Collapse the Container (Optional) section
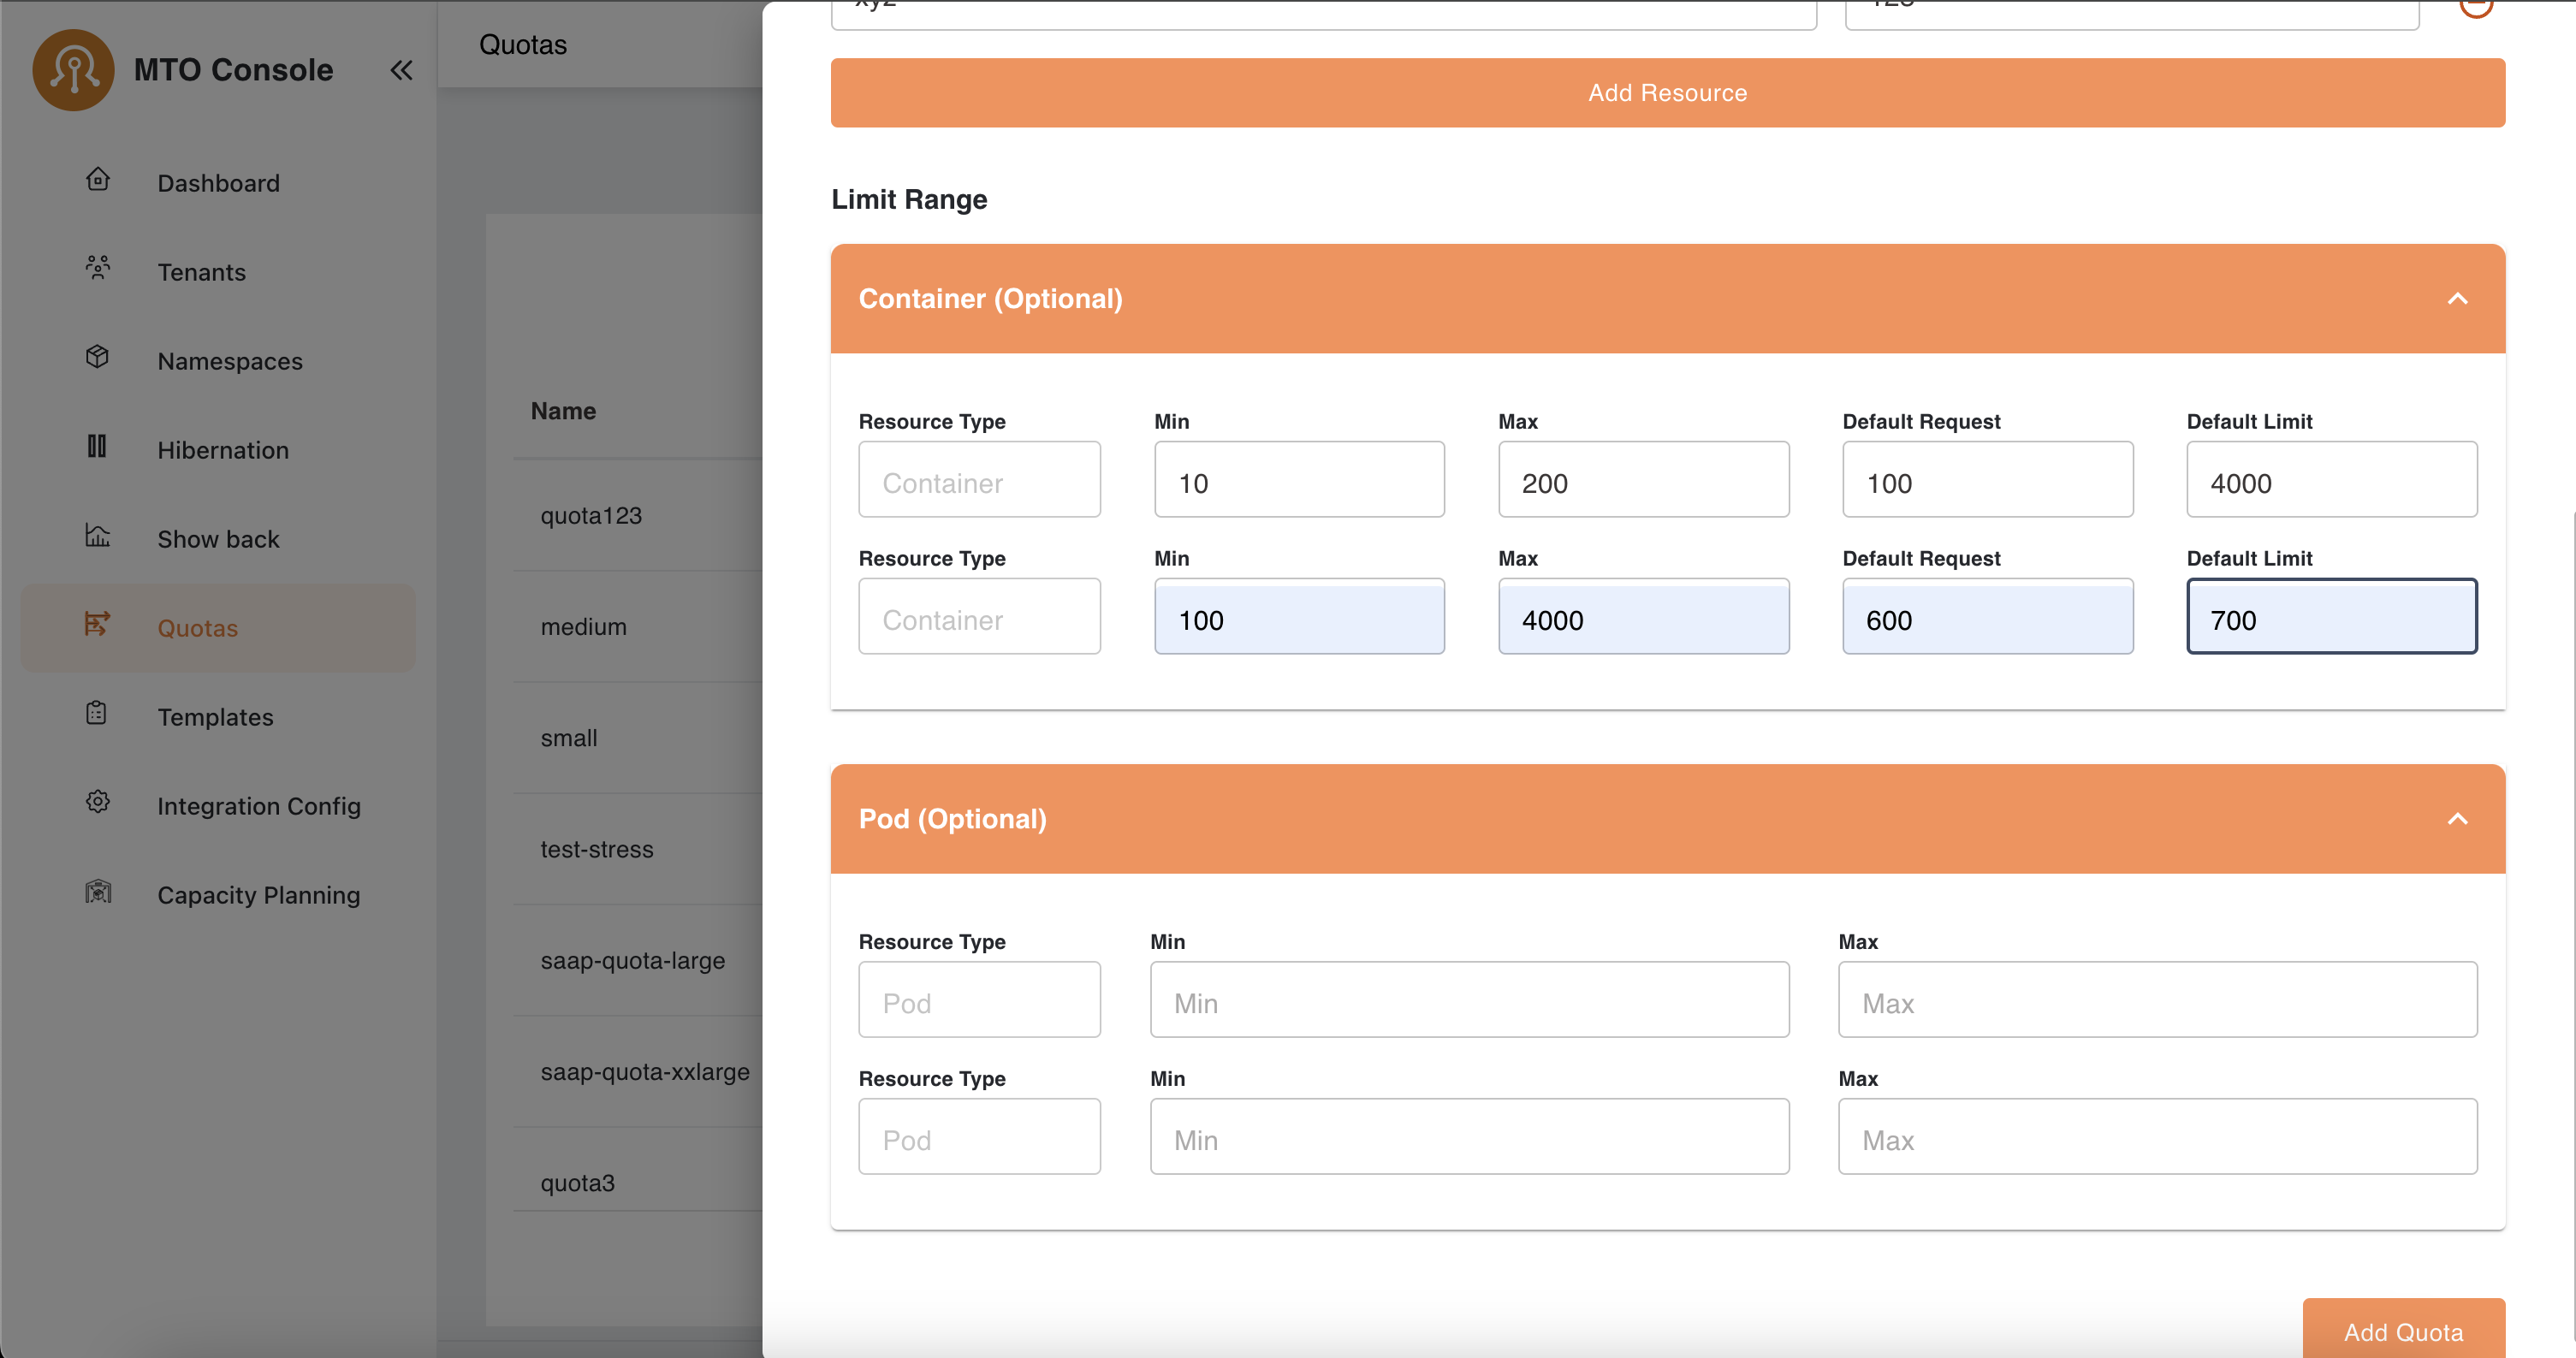This screenshot has height=1358, width=2576. tap(2456, 299)
